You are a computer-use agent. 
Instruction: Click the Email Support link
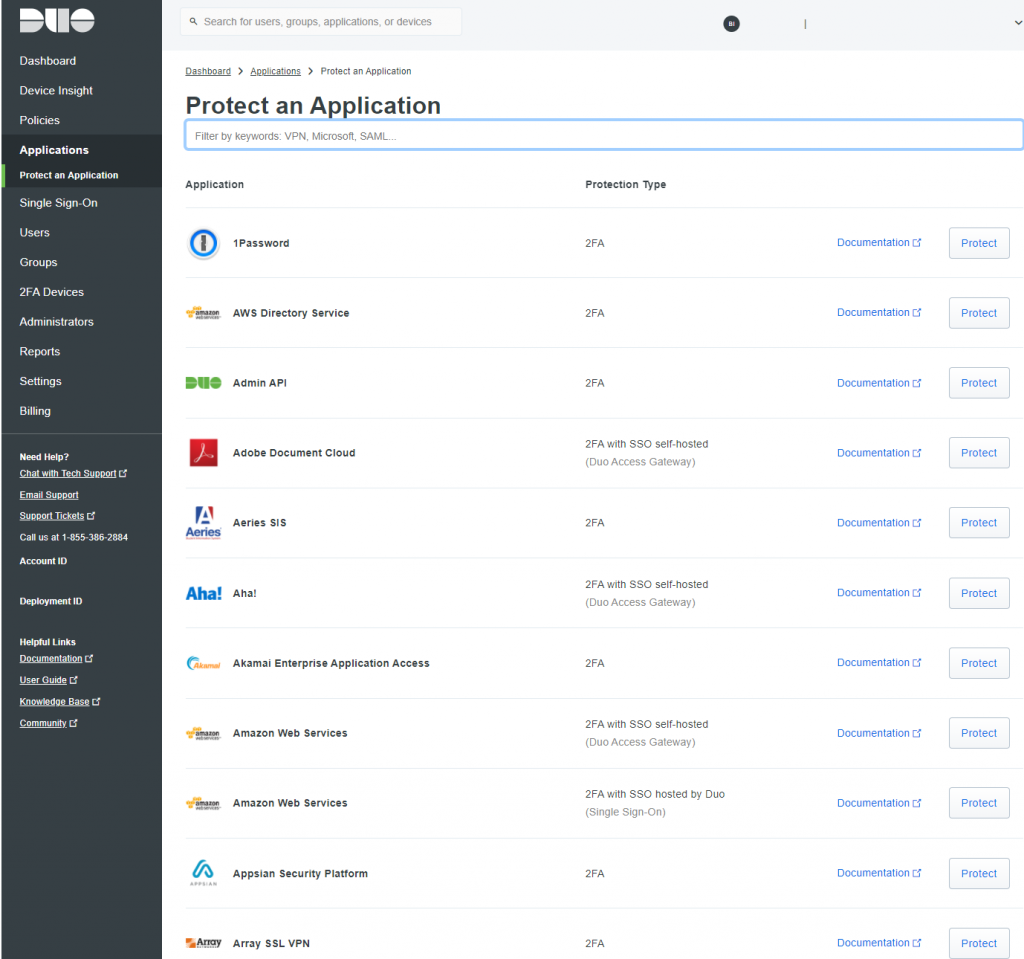pos(49,495)
